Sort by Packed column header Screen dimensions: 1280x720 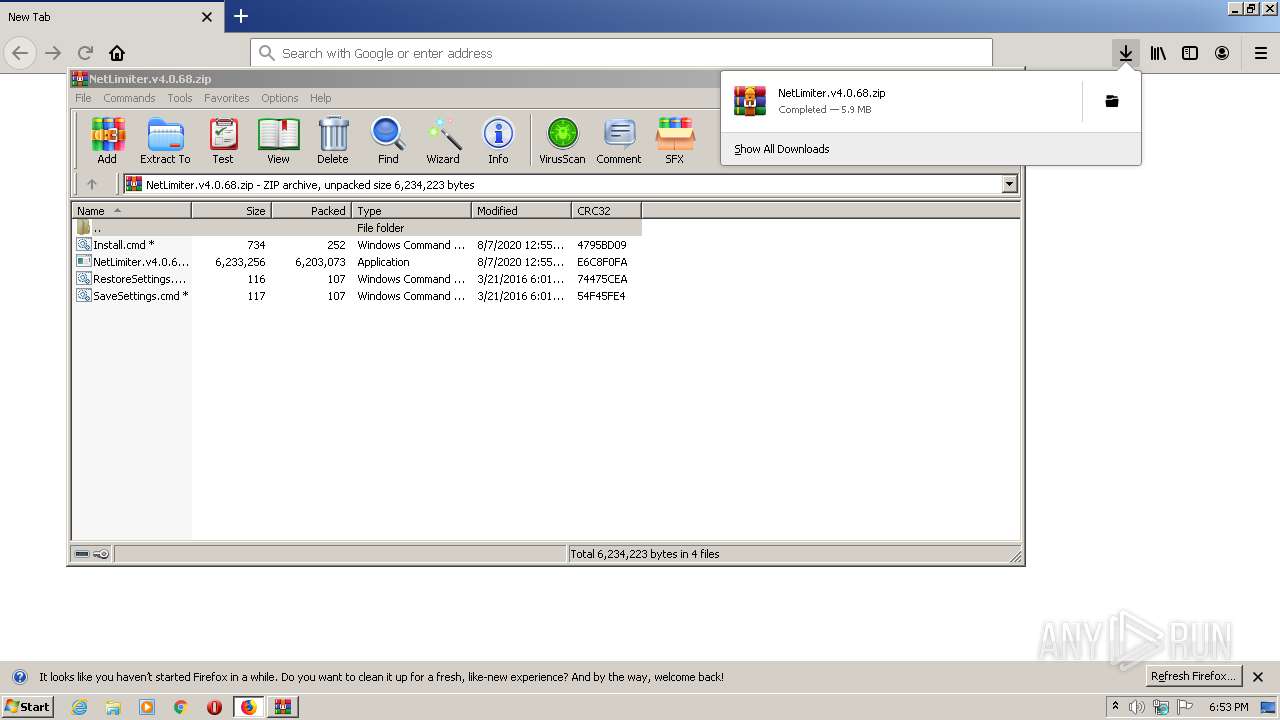pyautogui.click(x=311, y=211)
